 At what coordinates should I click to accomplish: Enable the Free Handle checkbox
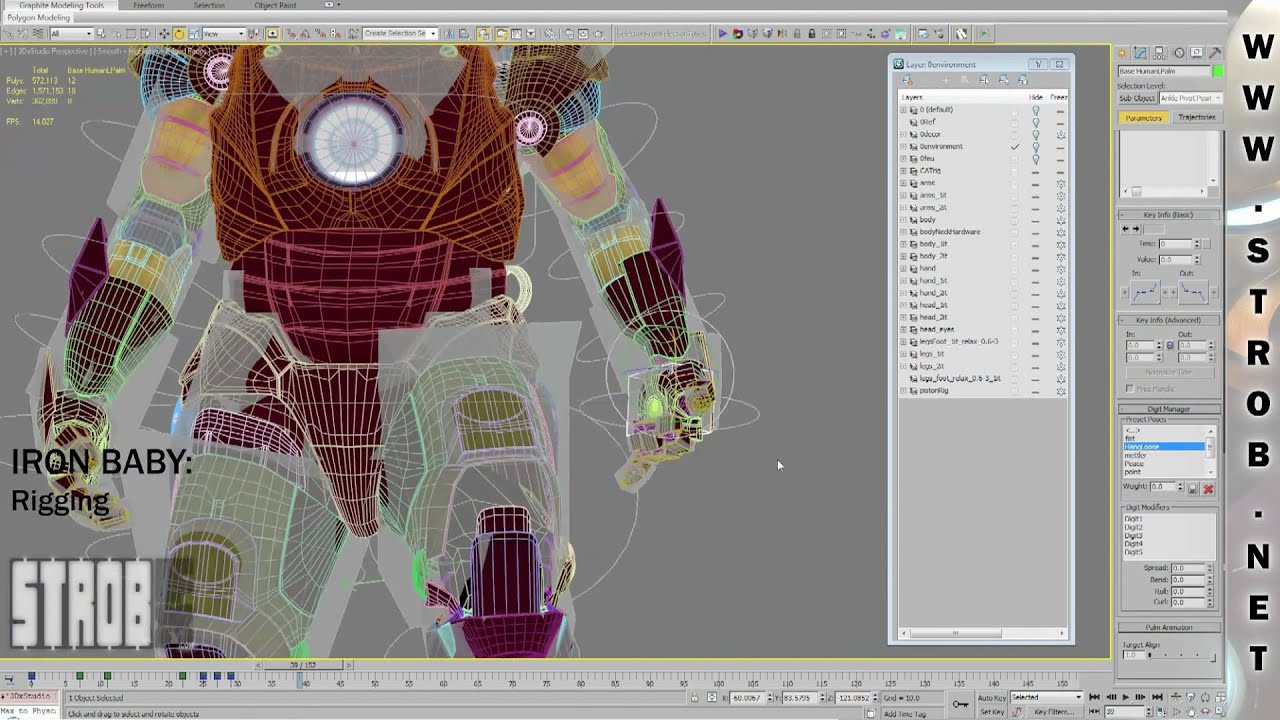coord(1130,388)
